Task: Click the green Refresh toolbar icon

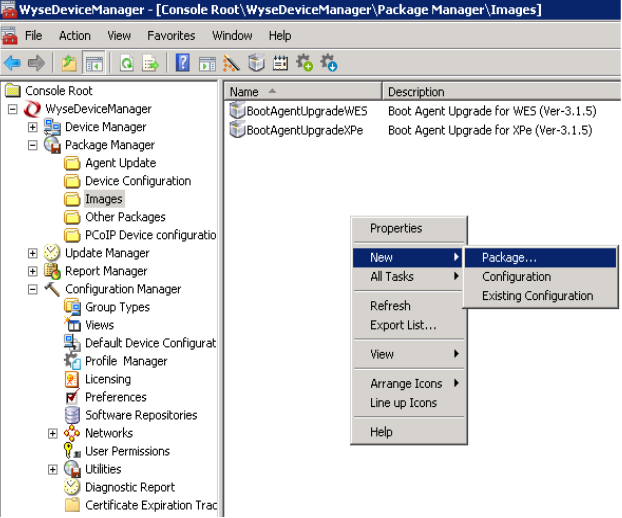Action: tap(127, 63)
